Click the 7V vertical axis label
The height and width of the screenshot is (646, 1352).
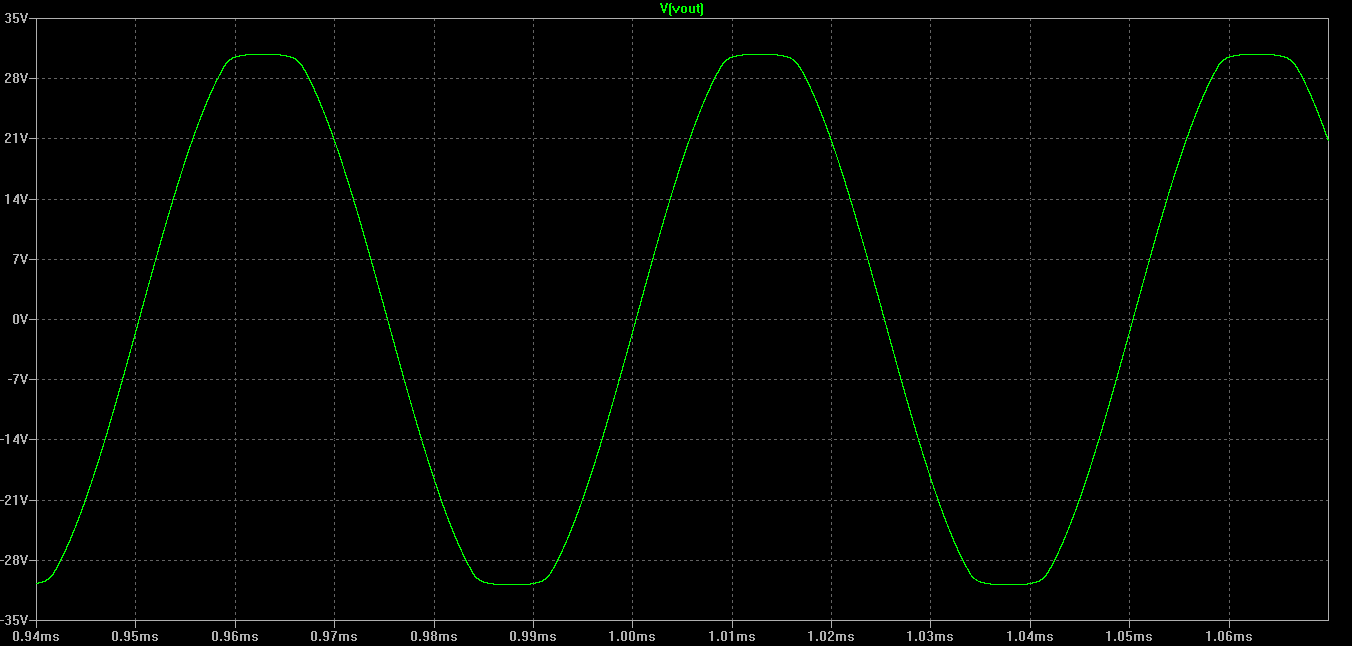point(20,259)
